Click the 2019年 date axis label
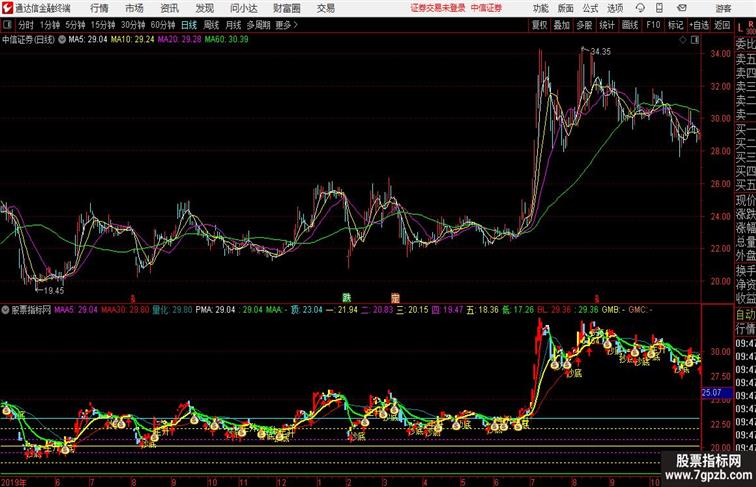756x487 pixels. [14, 482]
